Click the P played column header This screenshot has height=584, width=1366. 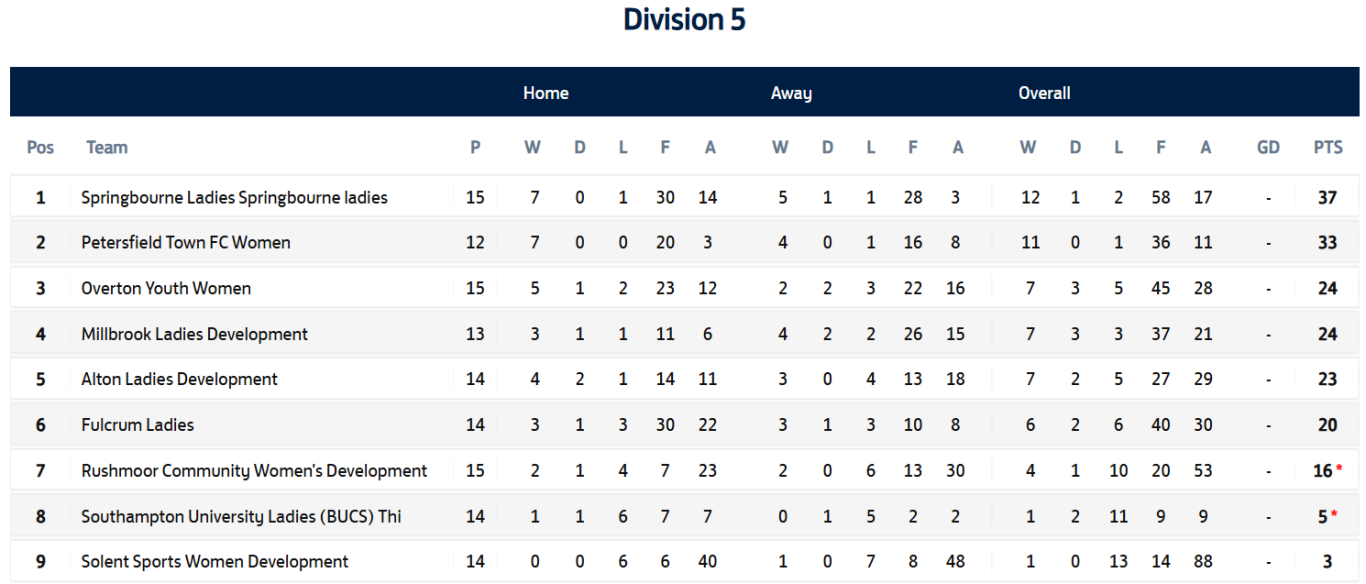pyautogui.click(x=475, y=147)
